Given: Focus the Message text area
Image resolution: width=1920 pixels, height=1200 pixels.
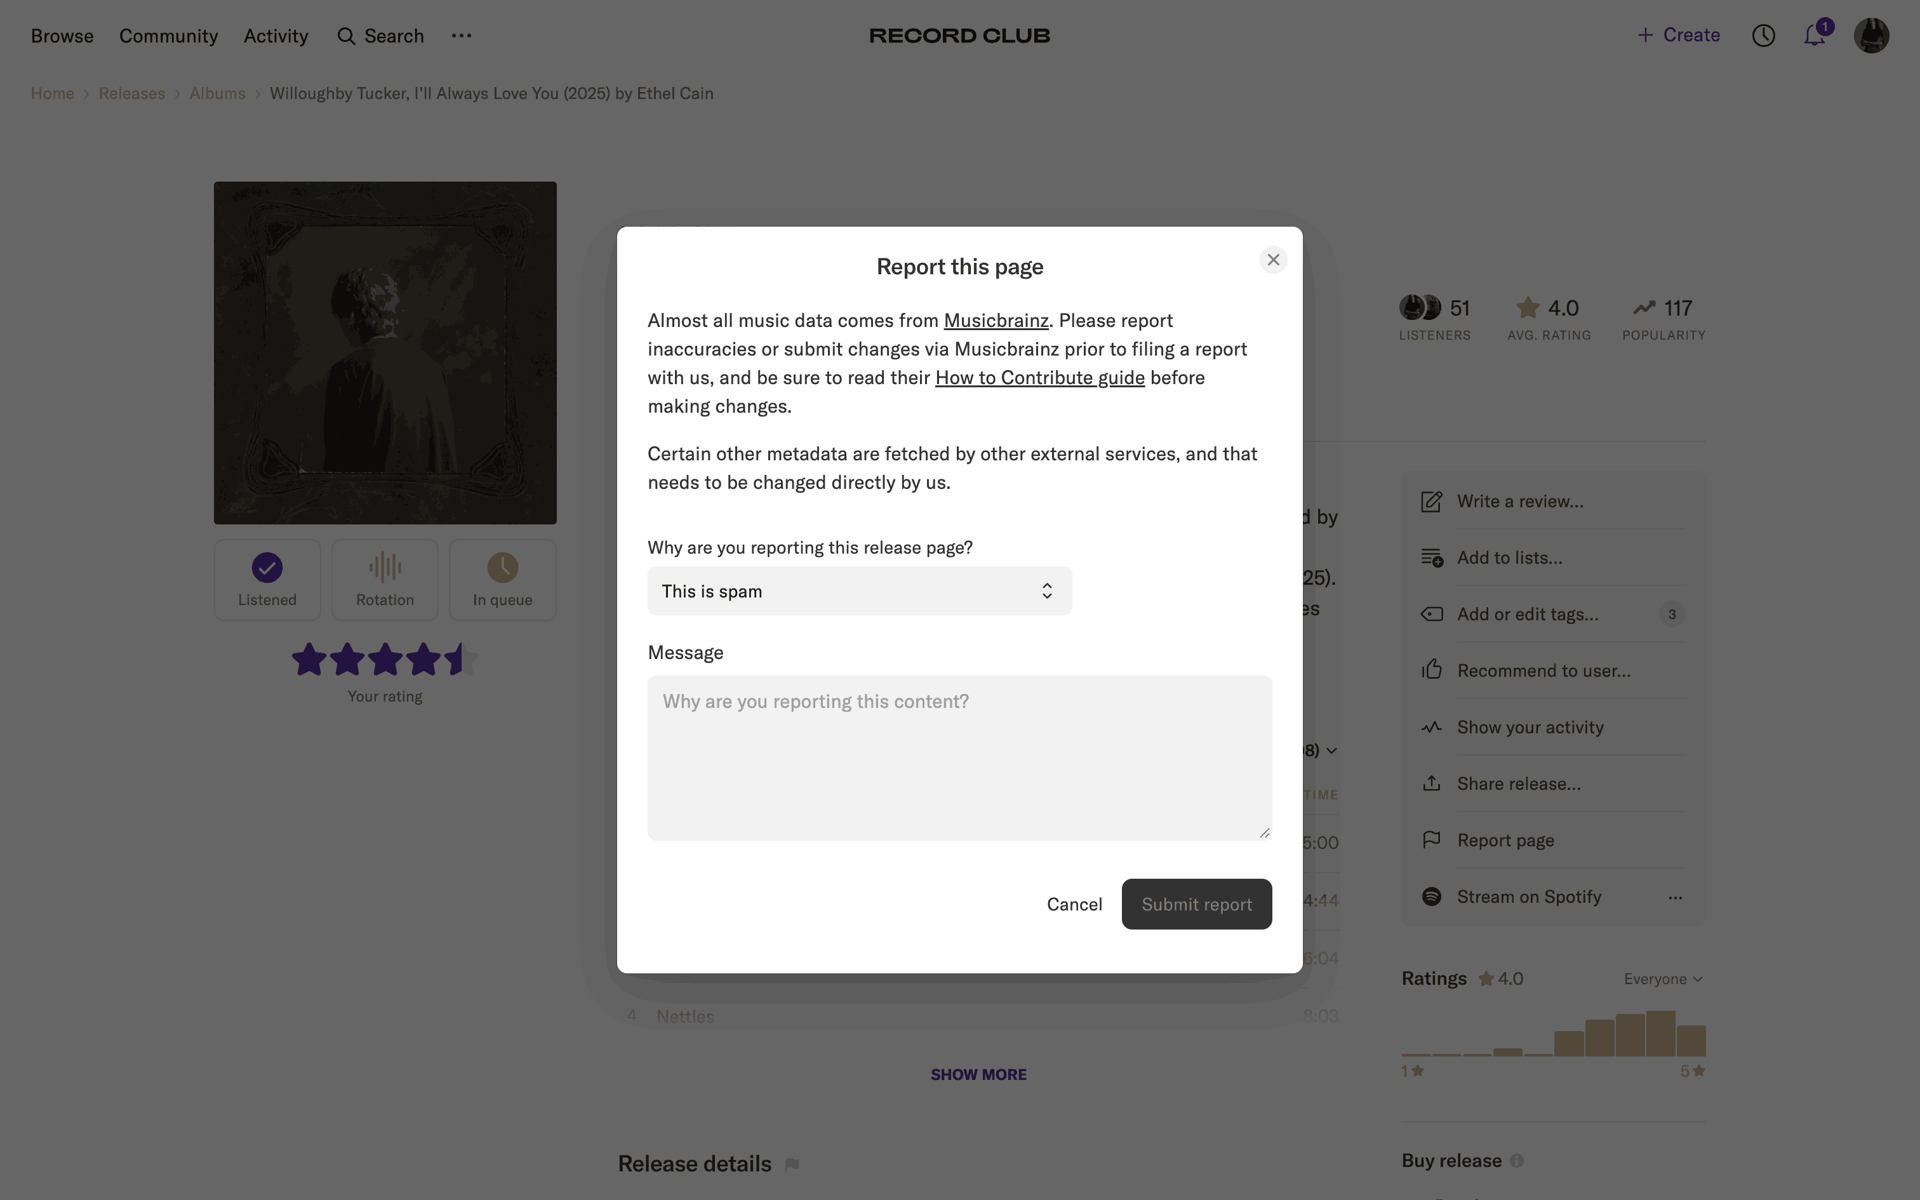Looking at the screenshot, I should (x=959, y=758).
